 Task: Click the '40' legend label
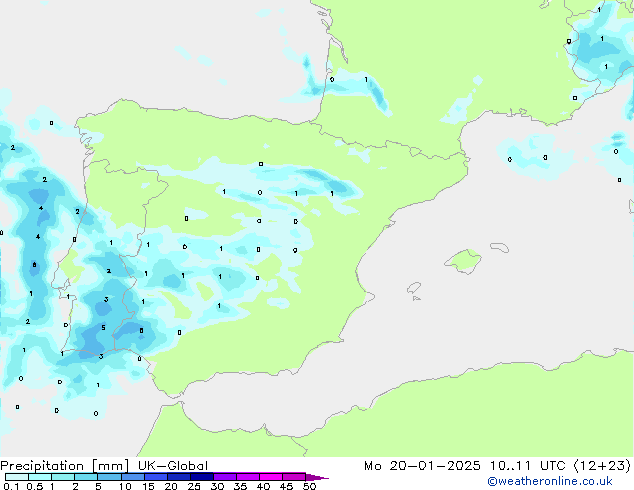tap(263, 486)
